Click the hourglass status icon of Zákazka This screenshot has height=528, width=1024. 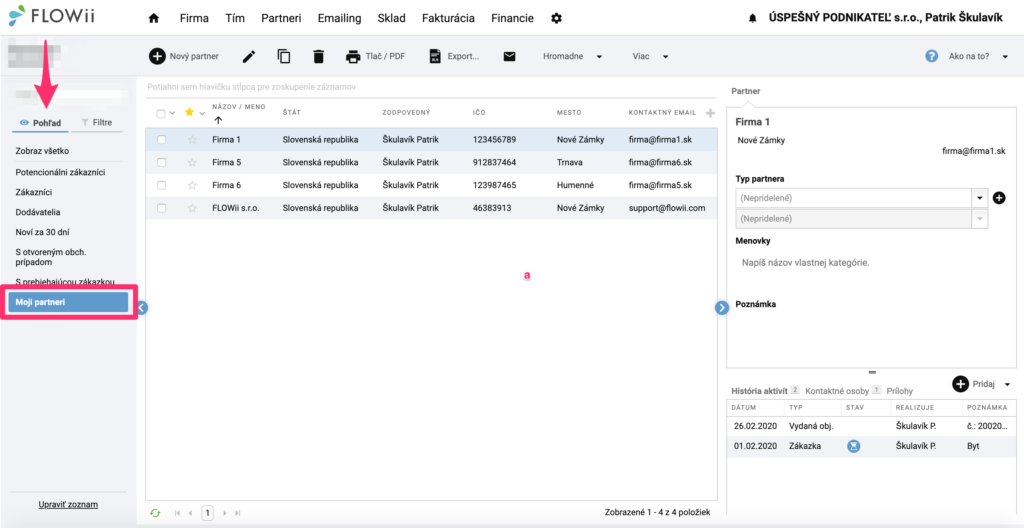[x=854, y=446]
